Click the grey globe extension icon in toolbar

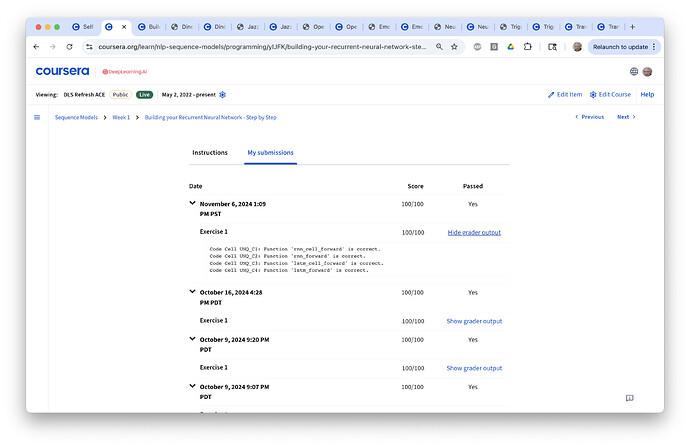pyautogui.click(x=477, y=47)
